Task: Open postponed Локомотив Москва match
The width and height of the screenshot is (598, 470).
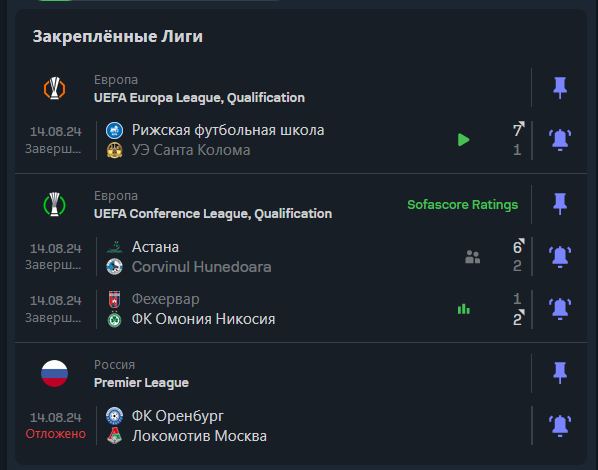Action: [273, 426]
